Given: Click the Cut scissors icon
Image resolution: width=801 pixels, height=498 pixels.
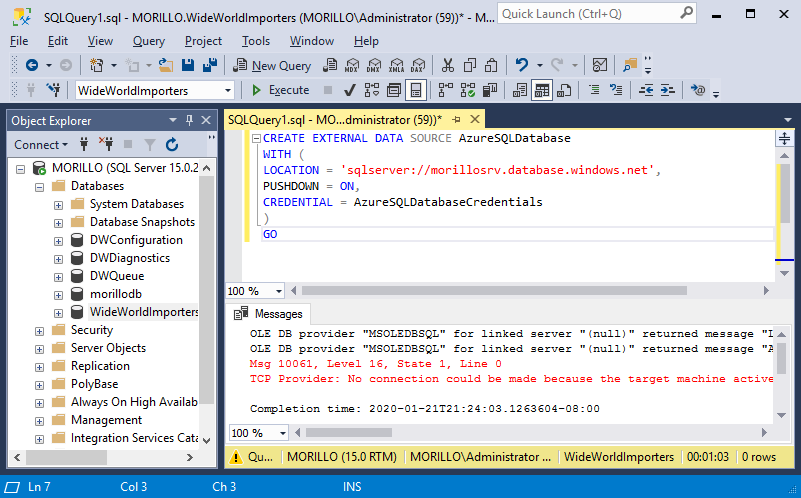Looking at the screenshot, I should (447, 65).
